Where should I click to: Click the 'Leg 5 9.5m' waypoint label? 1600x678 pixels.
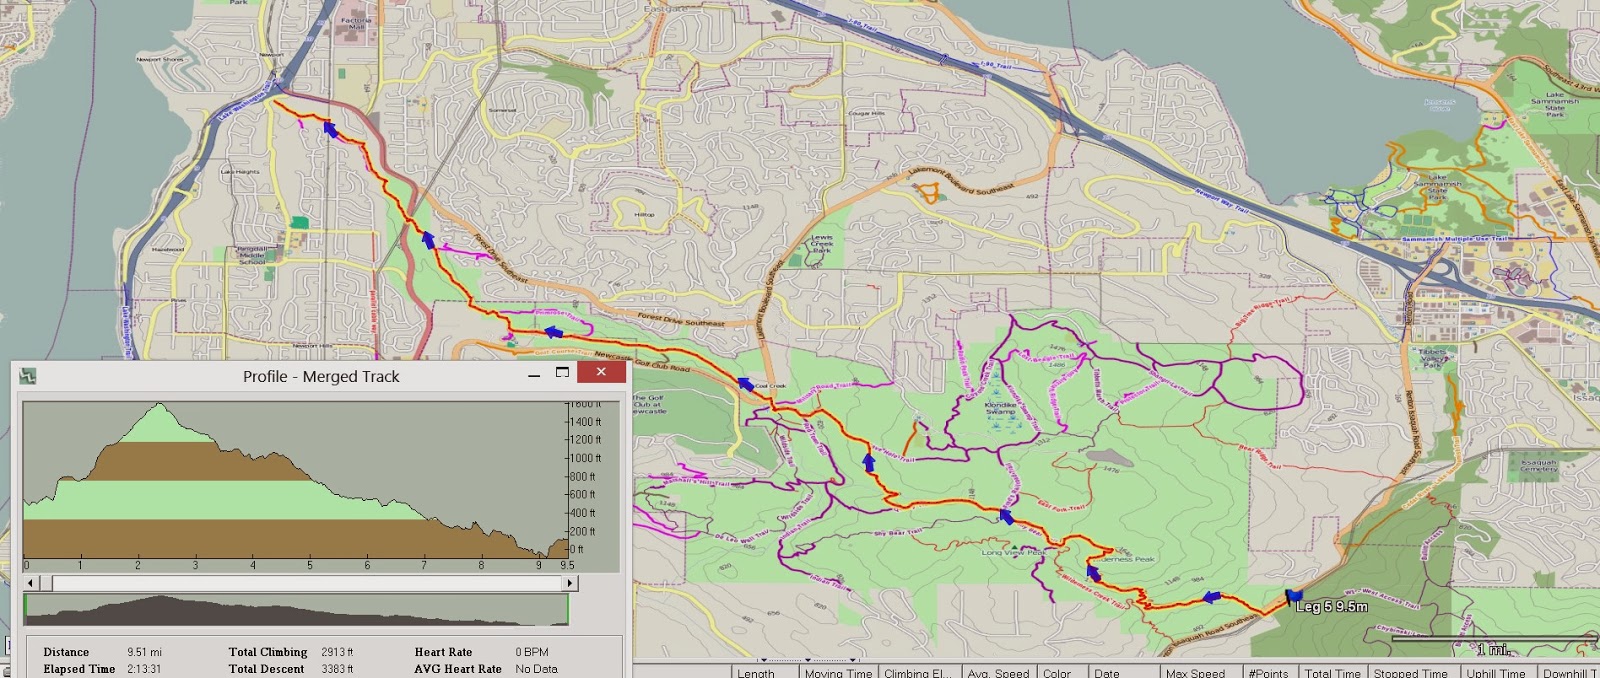point(1332,607)
